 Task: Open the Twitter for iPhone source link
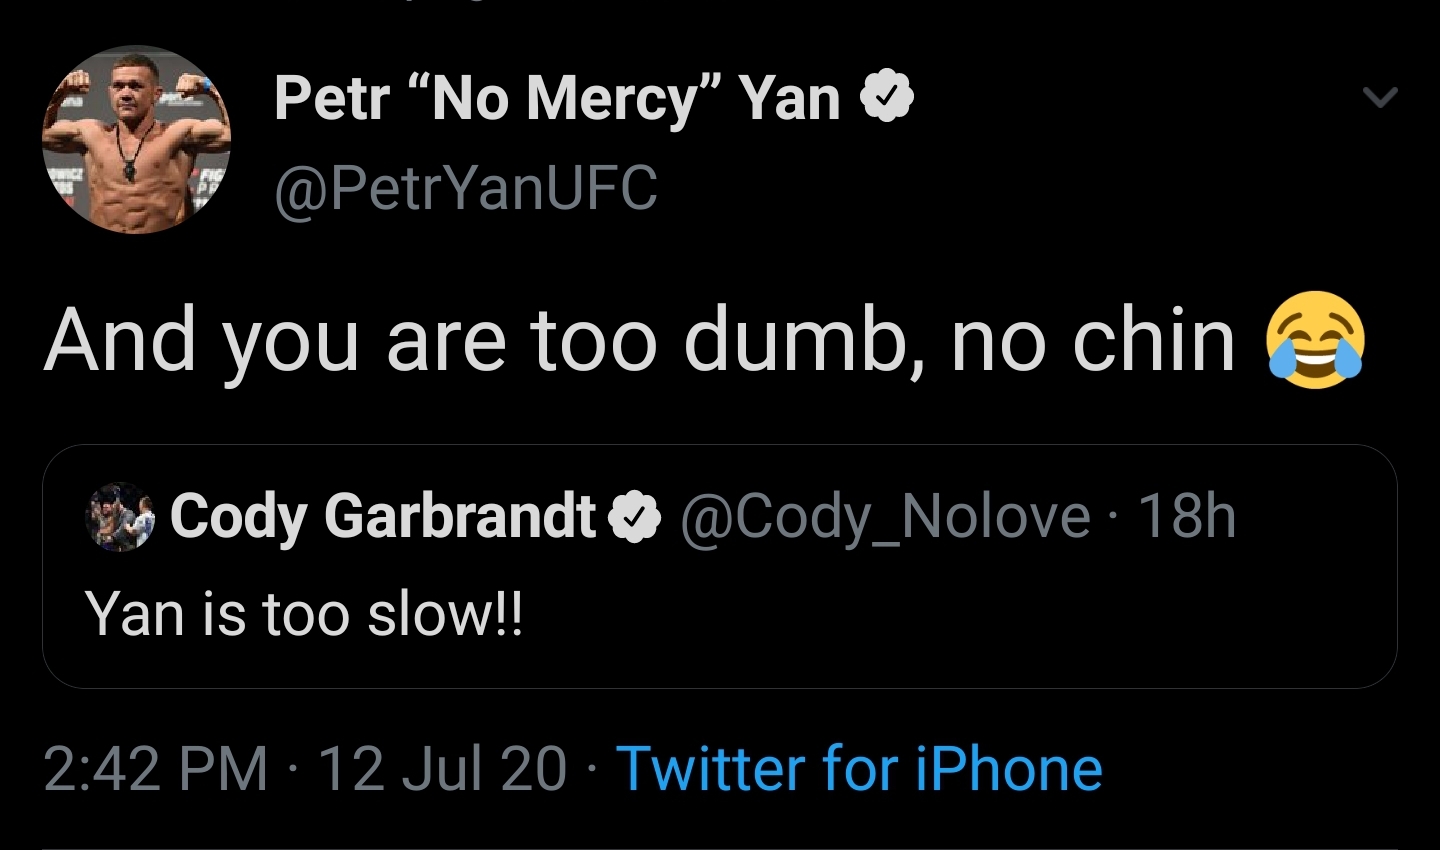859,769
